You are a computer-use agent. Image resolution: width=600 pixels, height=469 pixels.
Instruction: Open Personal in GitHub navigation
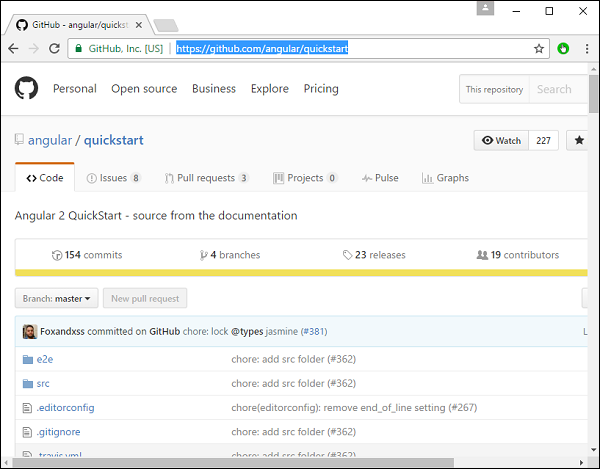(75, 89)
